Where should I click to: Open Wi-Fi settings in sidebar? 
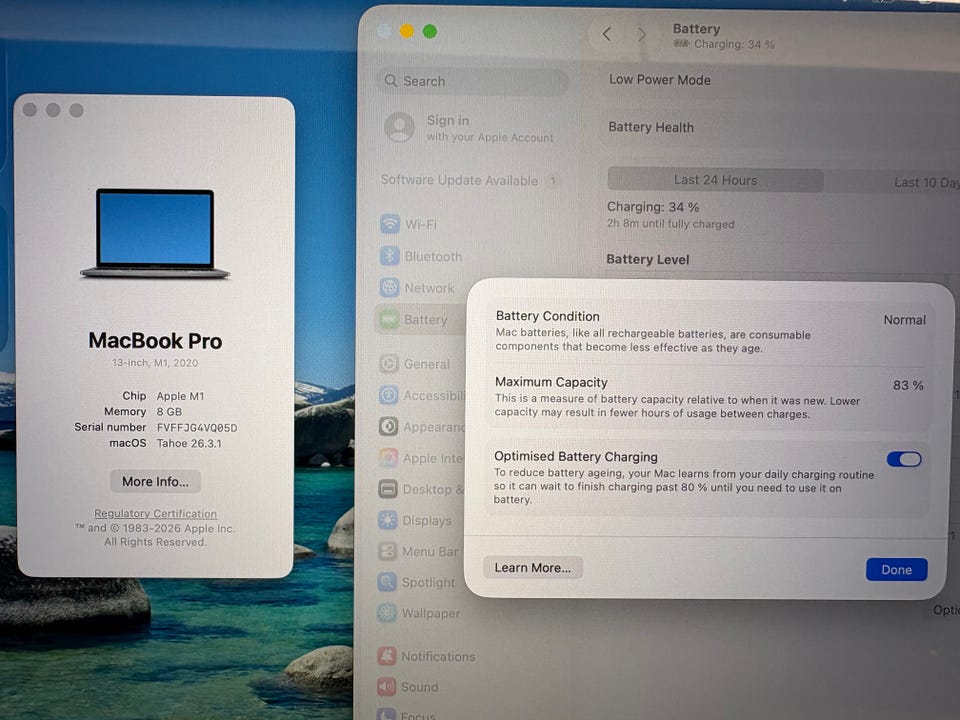421,224
